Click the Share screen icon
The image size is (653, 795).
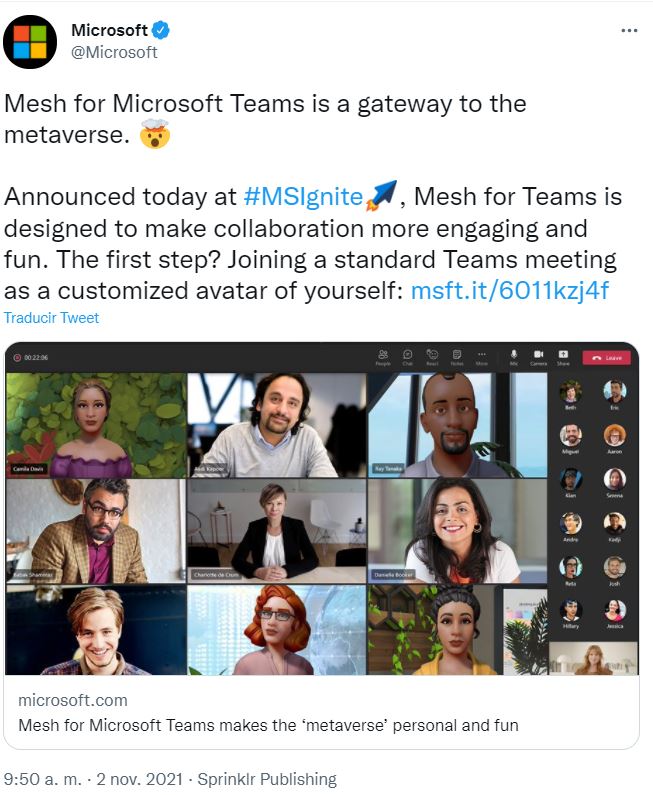point(563,354)
